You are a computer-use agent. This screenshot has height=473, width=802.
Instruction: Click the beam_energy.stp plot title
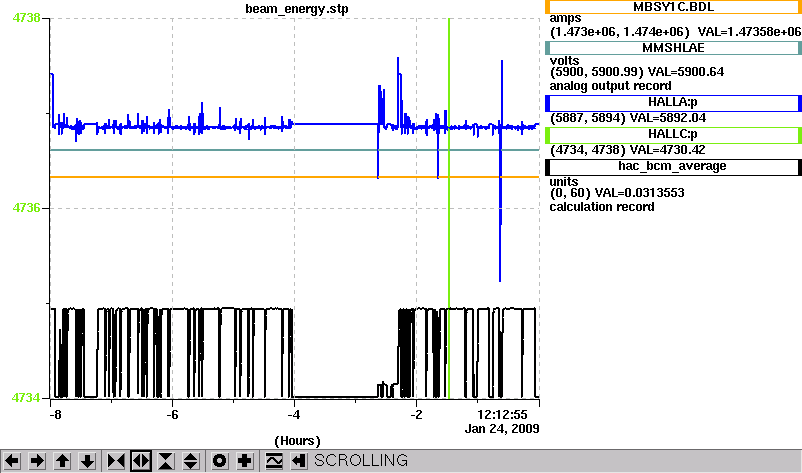pyautogui.click(x=297, y=9)
